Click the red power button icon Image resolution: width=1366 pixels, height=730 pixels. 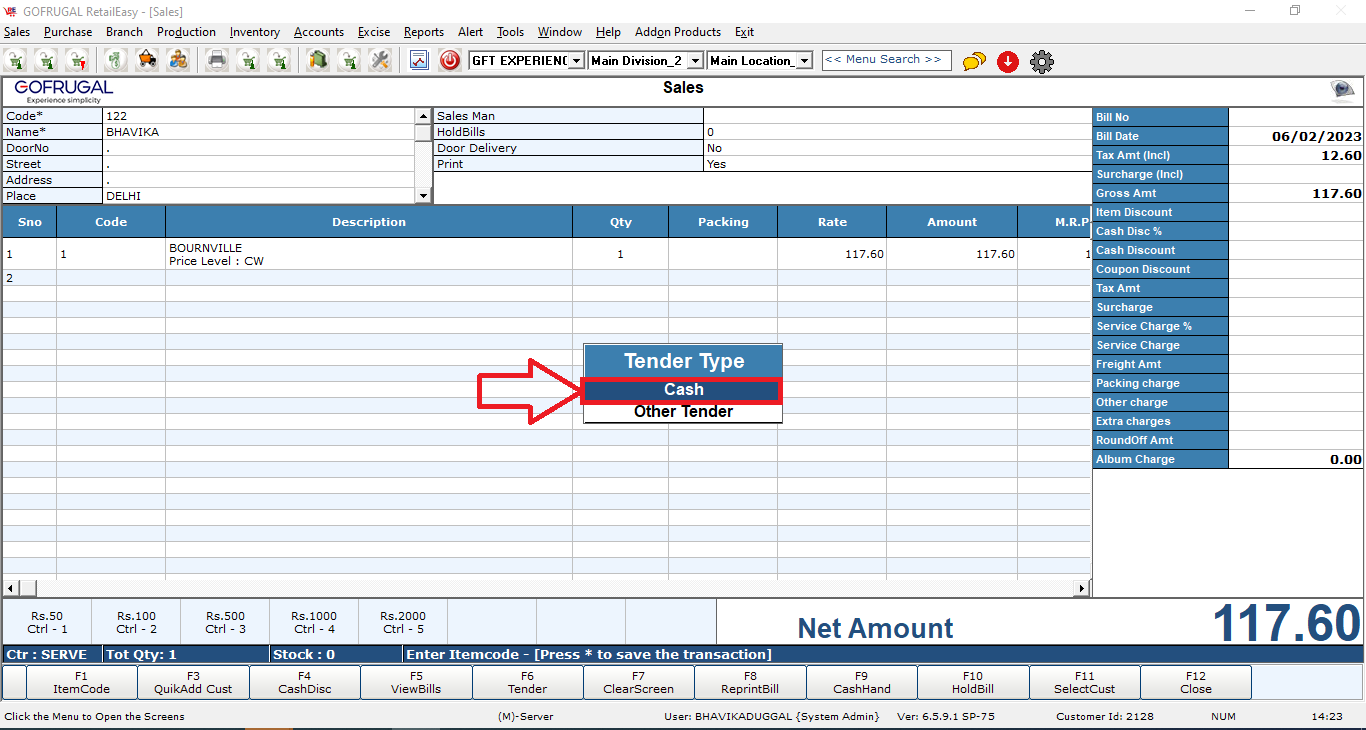450,61
